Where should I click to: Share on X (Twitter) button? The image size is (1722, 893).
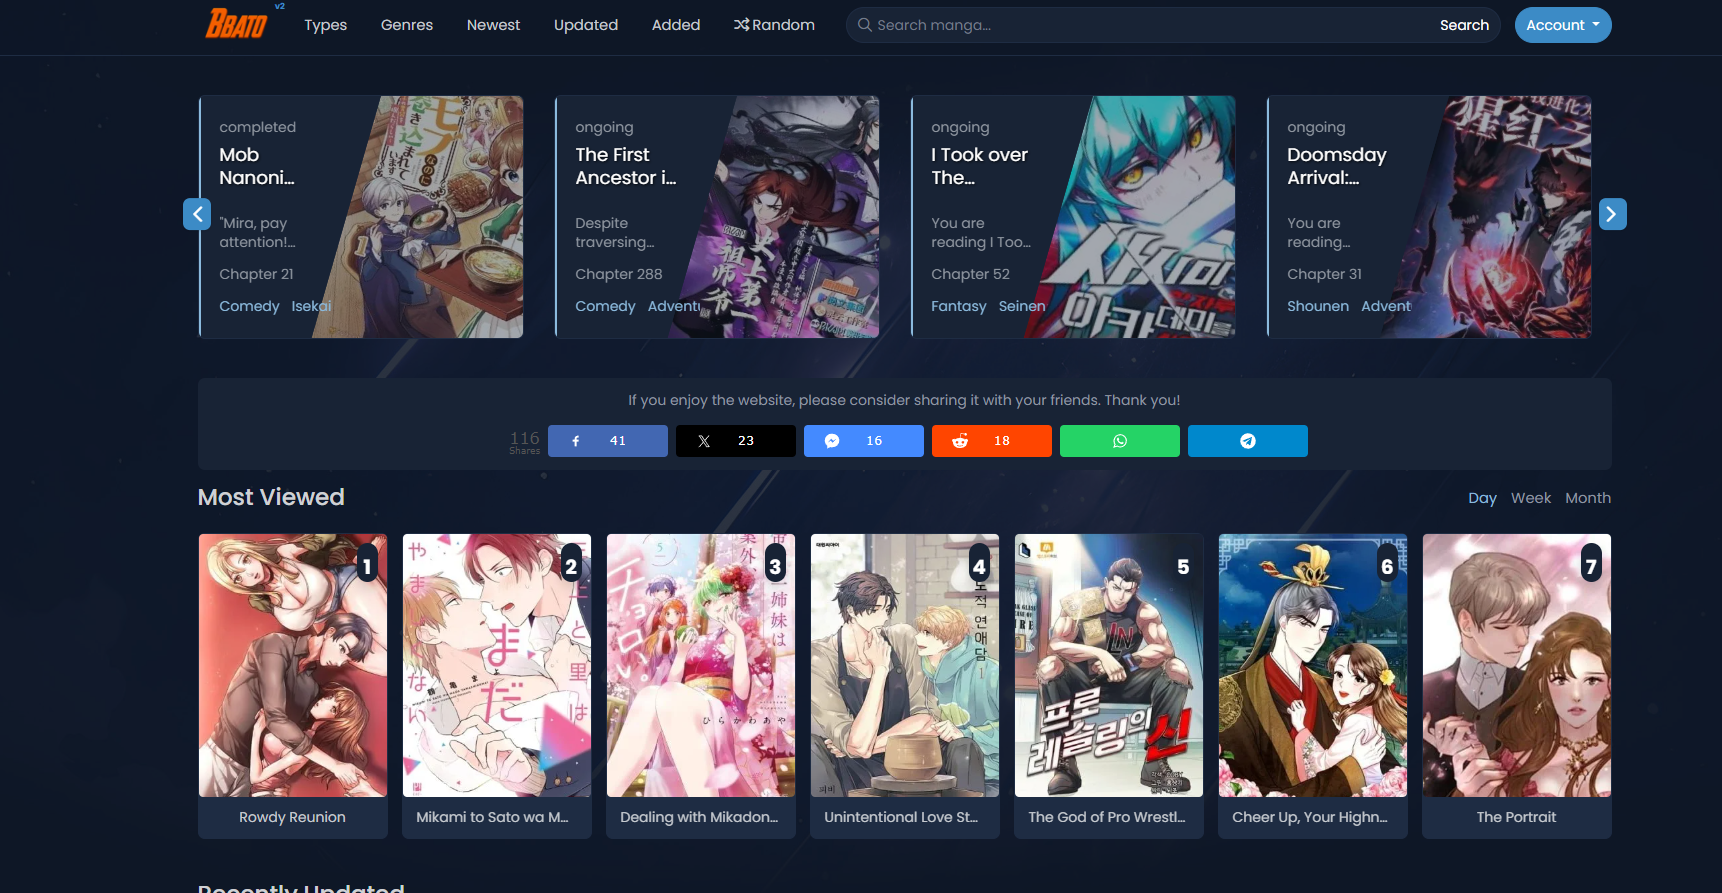(735, 441)
